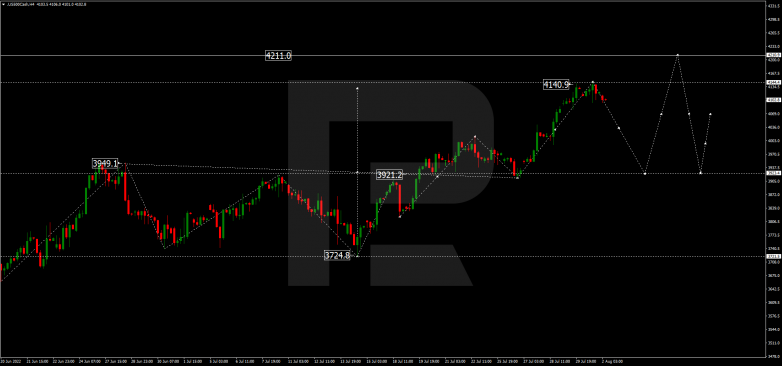The height and width of the screenshot is (366, 782).
Task: Click the 4144.4 price tag on price axis
Action: (773, 82)
